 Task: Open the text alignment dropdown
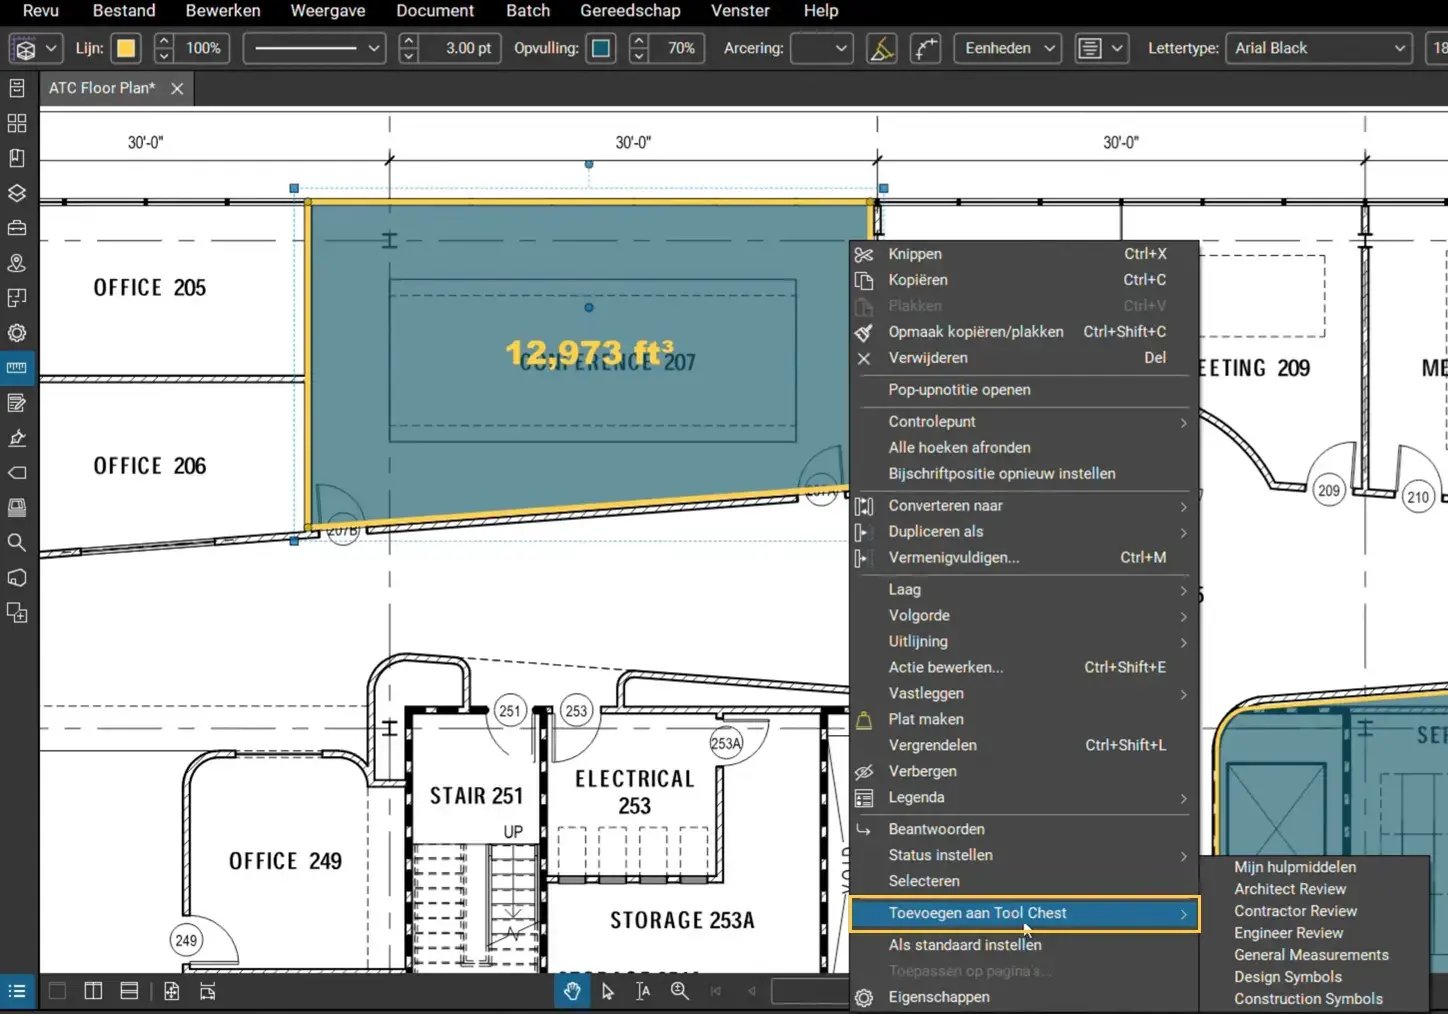tap(1101, 48)
